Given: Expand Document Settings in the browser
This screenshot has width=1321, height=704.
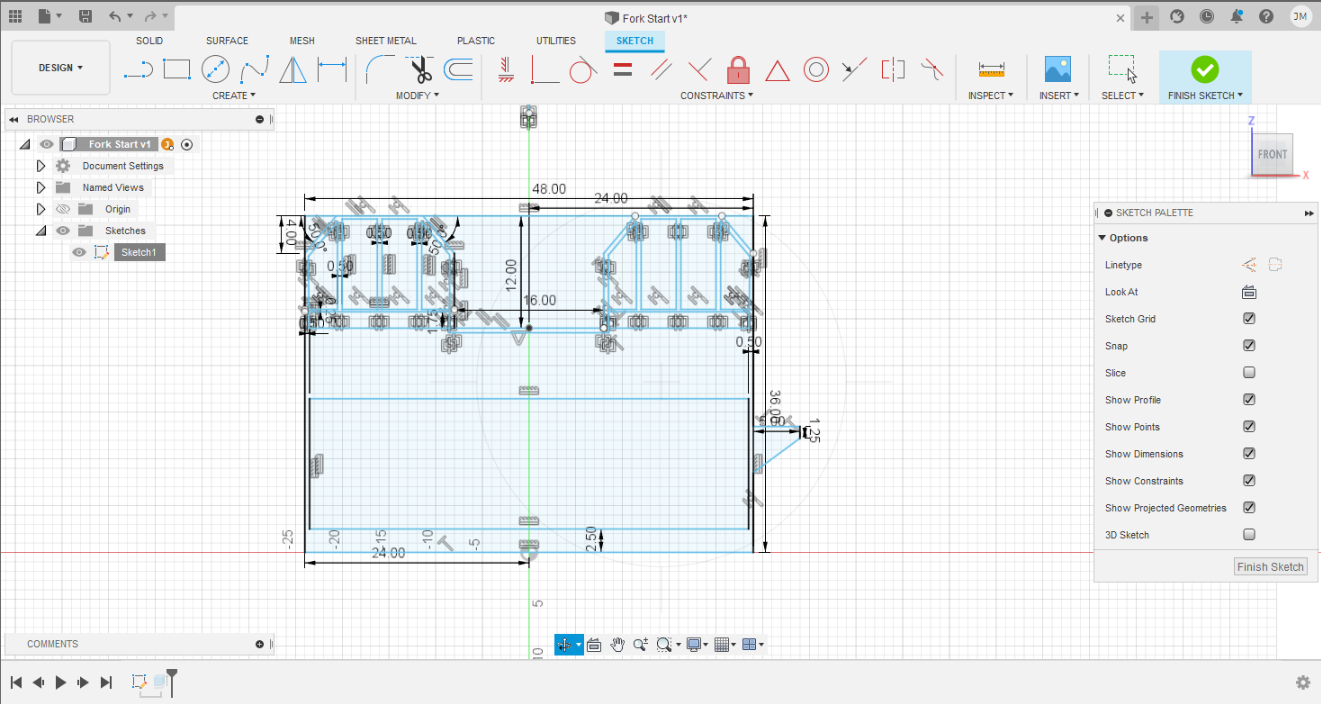Looking at the screenshot, I should pos(40,165).
